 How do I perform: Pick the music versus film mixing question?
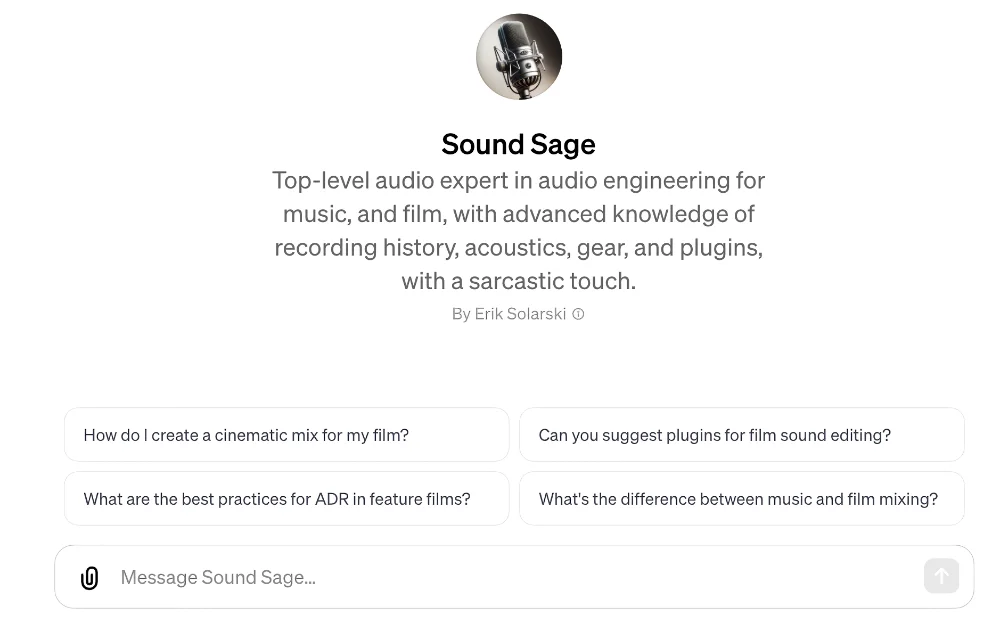[741, 498]
